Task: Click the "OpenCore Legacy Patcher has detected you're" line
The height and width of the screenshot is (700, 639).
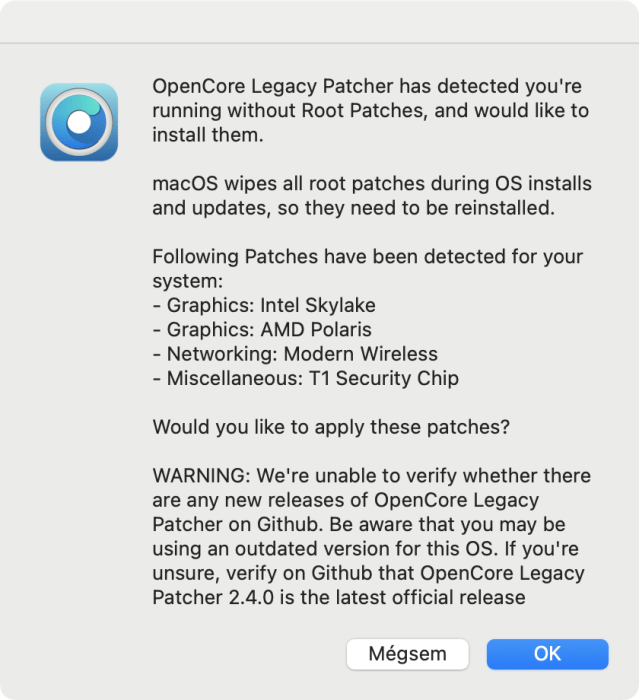Action: click(x=367, y=86)
